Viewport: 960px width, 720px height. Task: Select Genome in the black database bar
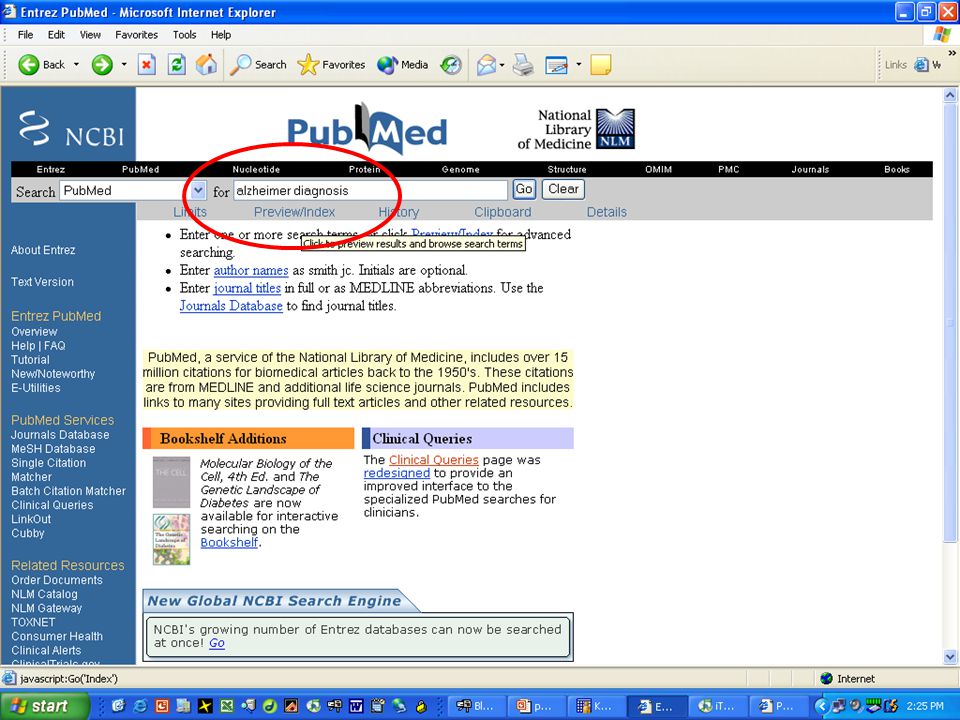(460, 170)
